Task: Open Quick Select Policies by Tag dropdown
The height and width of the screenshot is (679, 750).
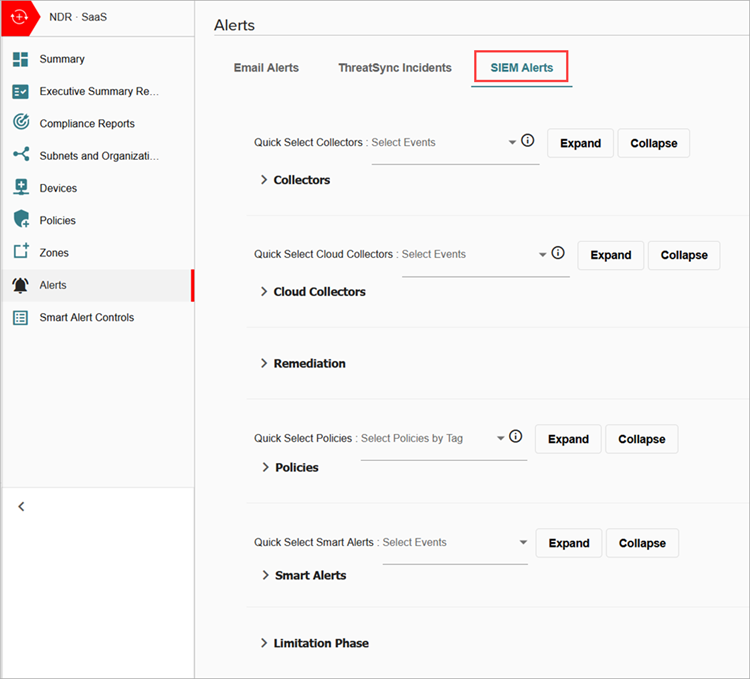Action: tap(444, 439)
